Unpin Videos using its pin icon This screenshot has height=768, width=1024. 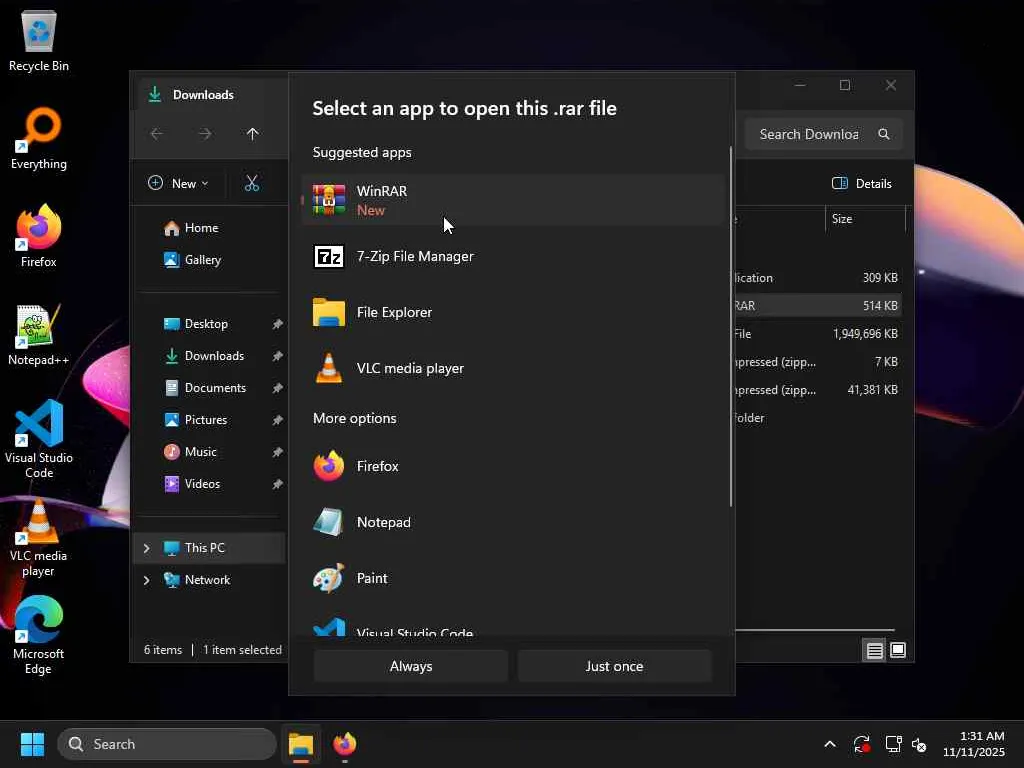pos(278,484)
